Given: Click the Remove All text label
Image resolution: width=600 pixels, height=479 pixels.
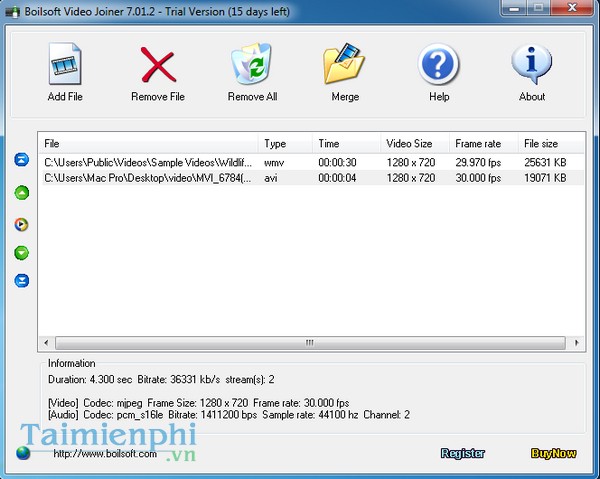Looking at the screenshot, I should tap(253, 97).
